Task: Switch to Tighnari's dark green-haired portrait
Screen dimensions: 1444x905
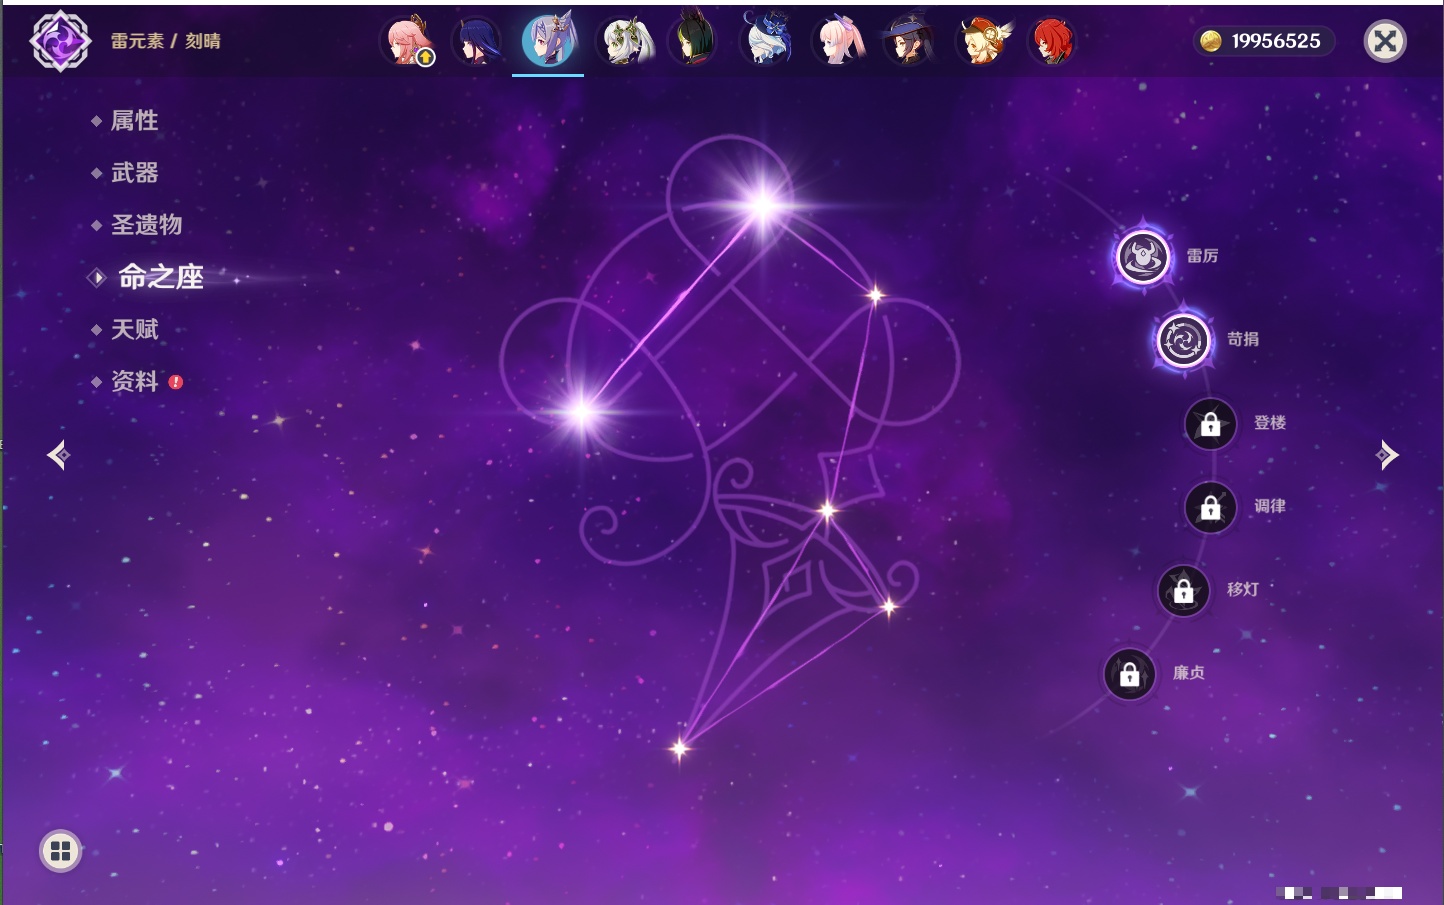Action: (693, 40)
